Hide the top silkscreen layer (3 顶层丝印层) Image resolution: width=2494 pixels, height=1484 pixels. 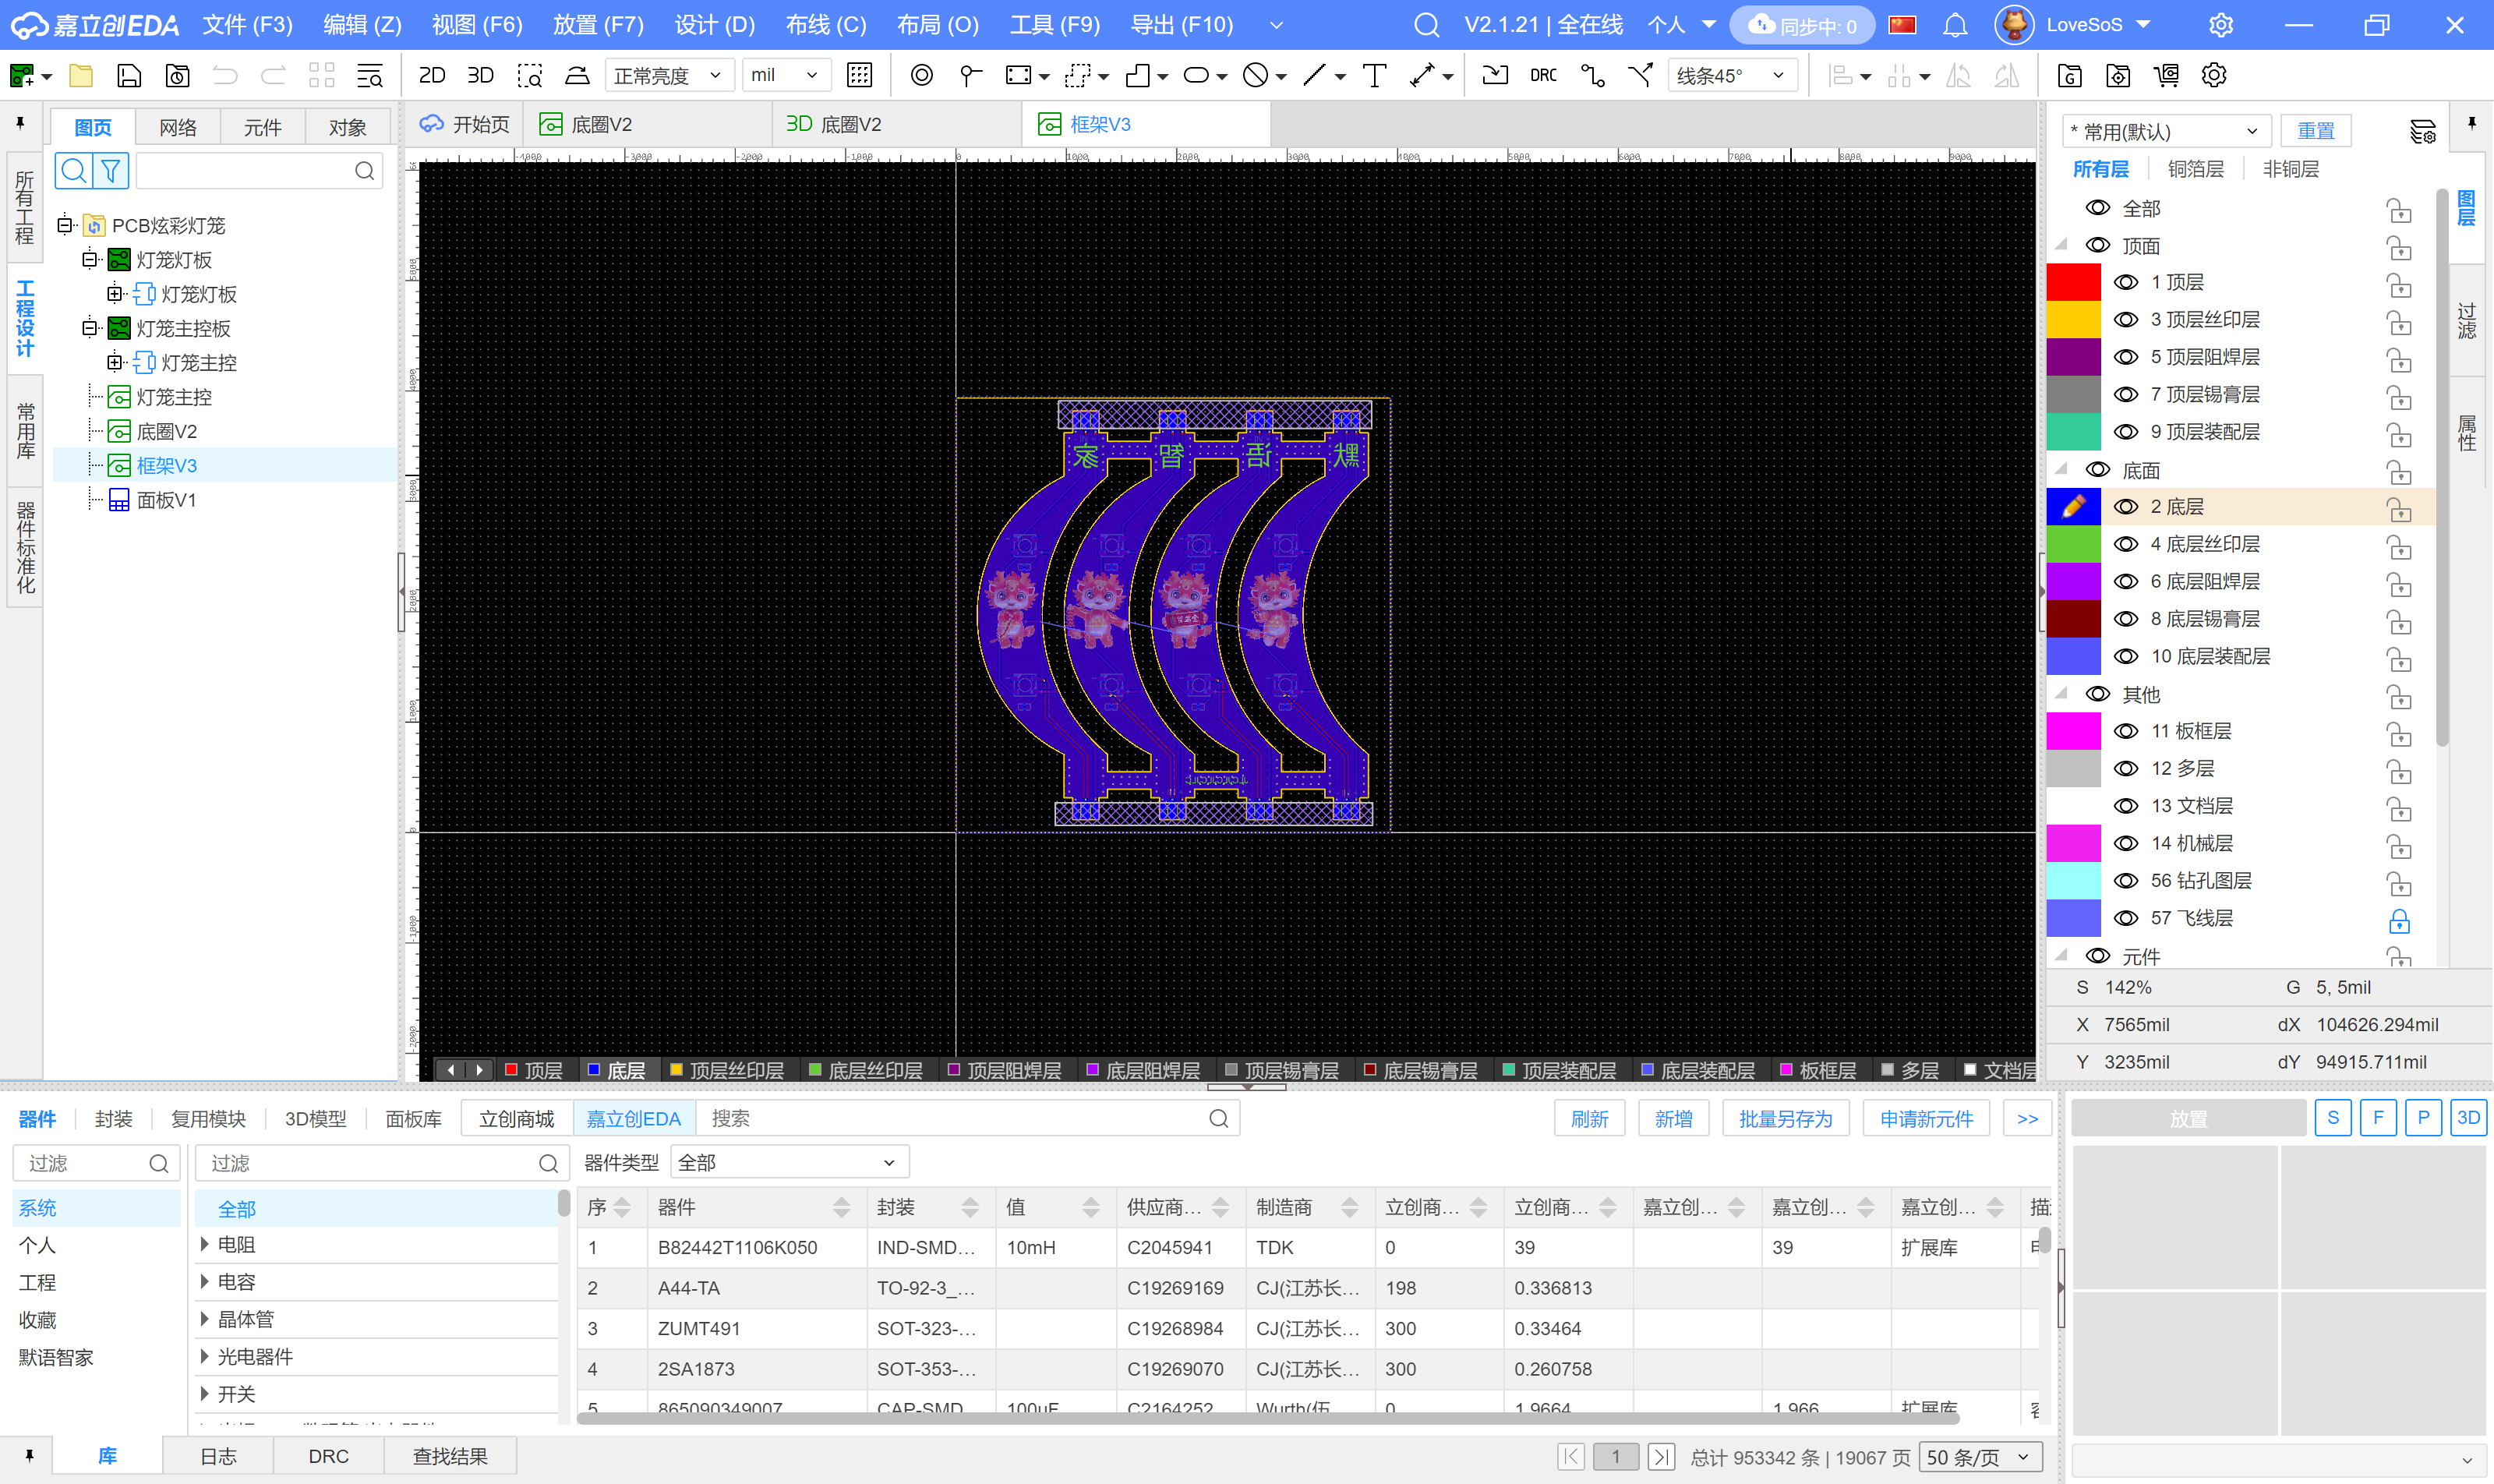pyautogui.click(x=2125, y=320)
